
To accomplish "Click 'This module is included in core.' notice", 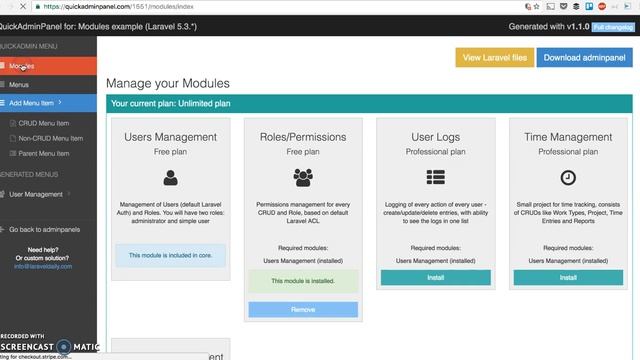I will point(171,255).
